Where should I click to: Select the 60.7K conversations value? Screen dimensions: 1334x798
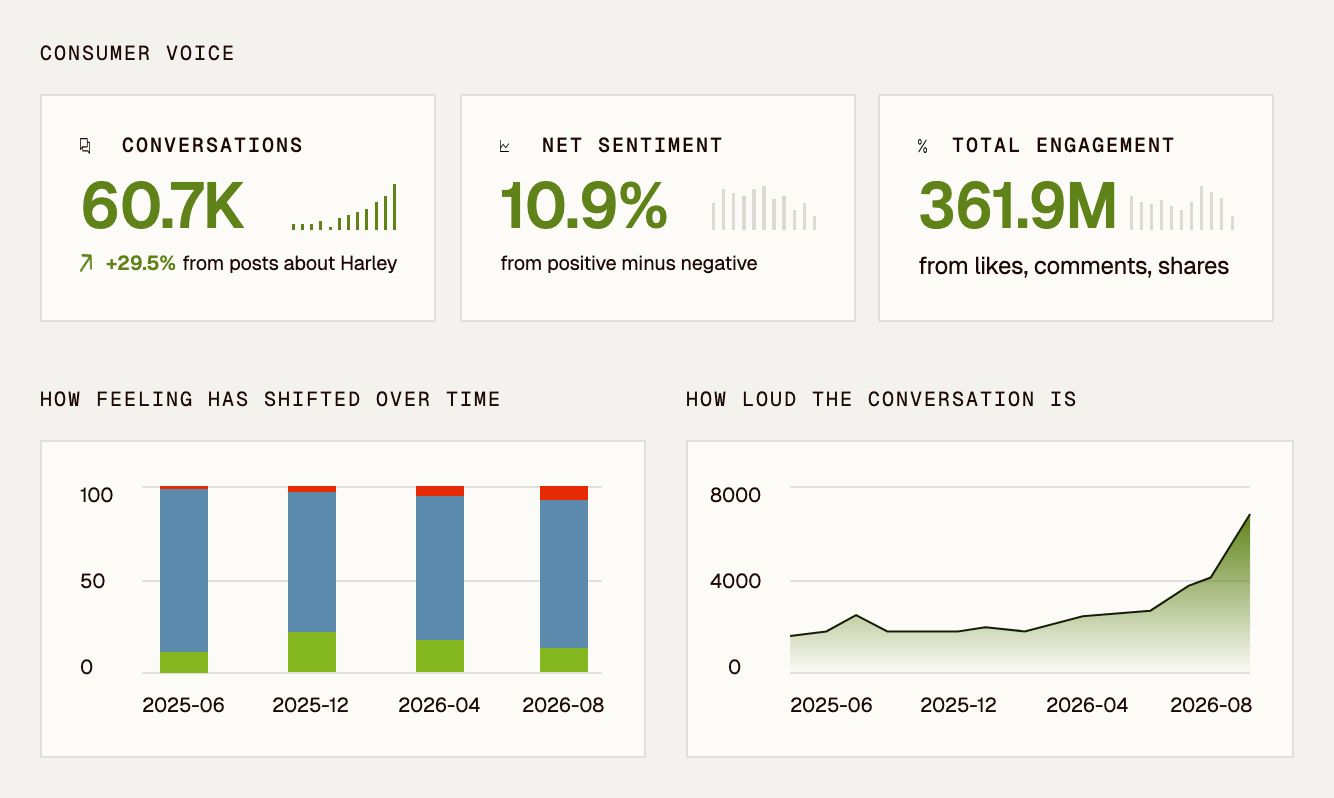[x=162, y=205]
